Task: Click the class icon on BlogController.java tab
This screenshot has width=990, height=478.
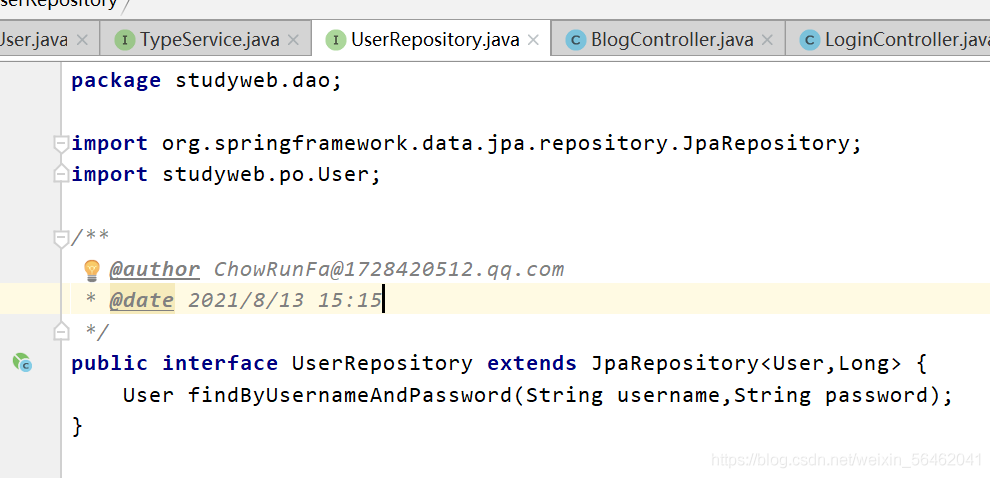Action: (x=576, y=40)
